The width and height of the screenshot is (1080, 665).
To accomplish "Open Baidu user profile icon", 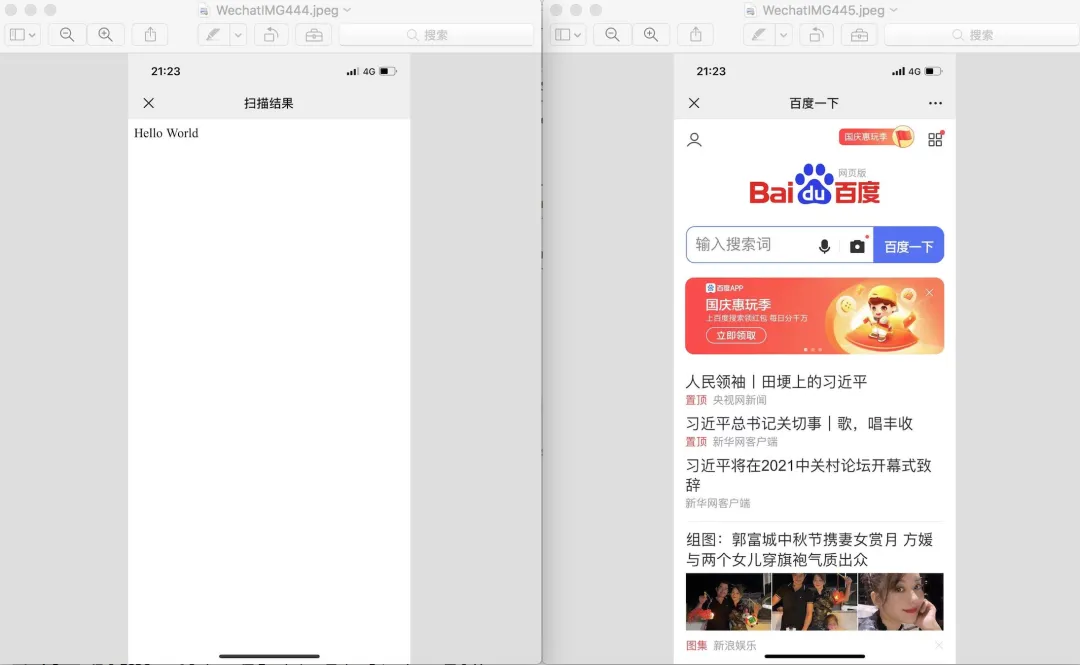I will coord(694,140).
